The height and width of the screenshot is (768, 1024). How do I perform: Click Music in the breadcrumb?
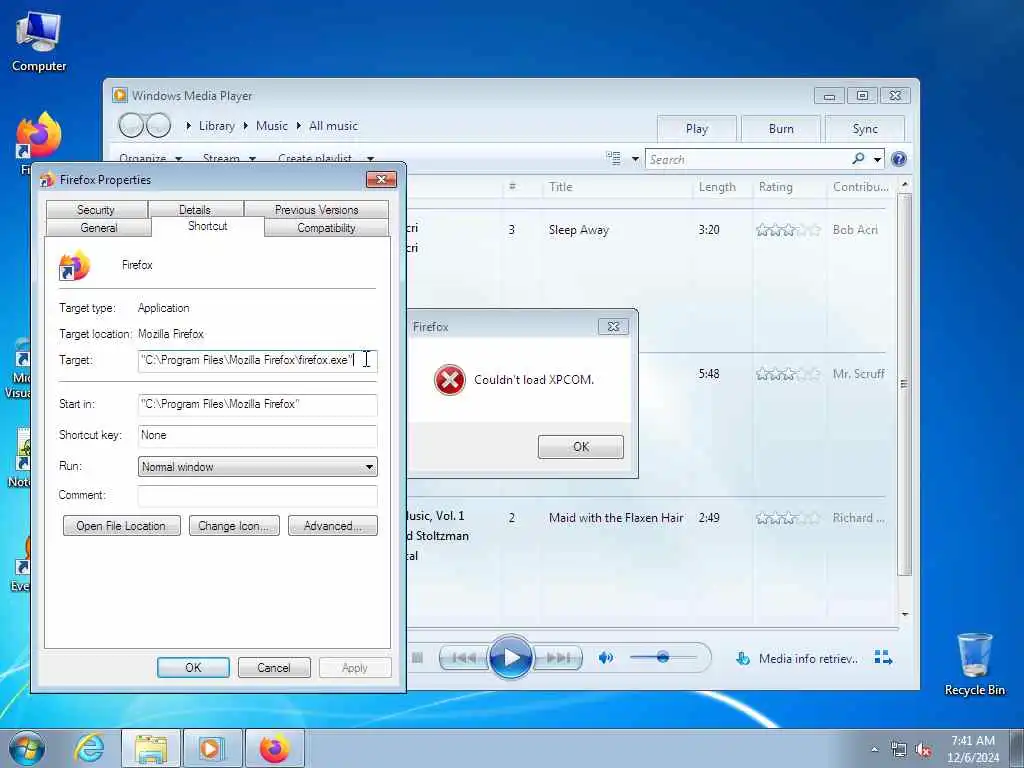point(272,126)
